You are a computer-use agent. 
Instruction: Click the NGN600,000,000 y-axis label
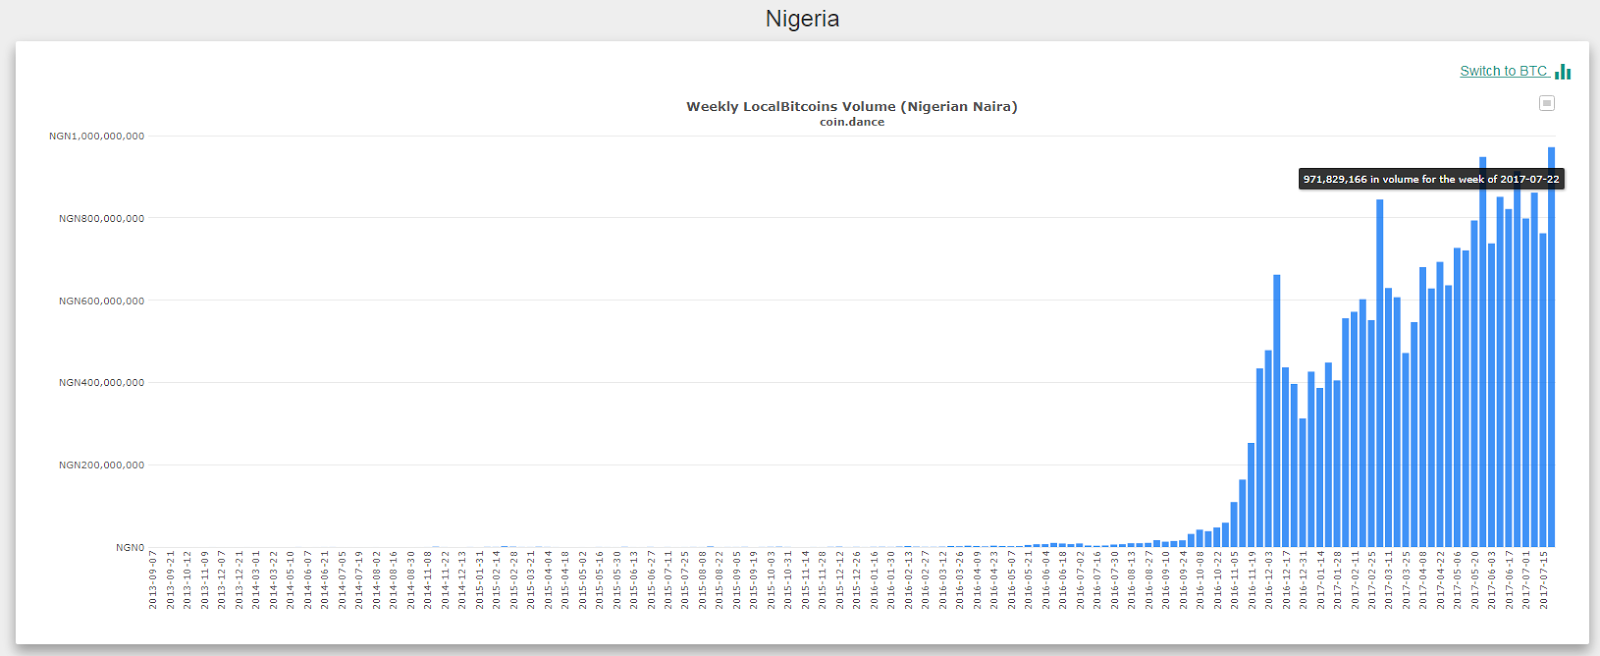coord(101,301)
